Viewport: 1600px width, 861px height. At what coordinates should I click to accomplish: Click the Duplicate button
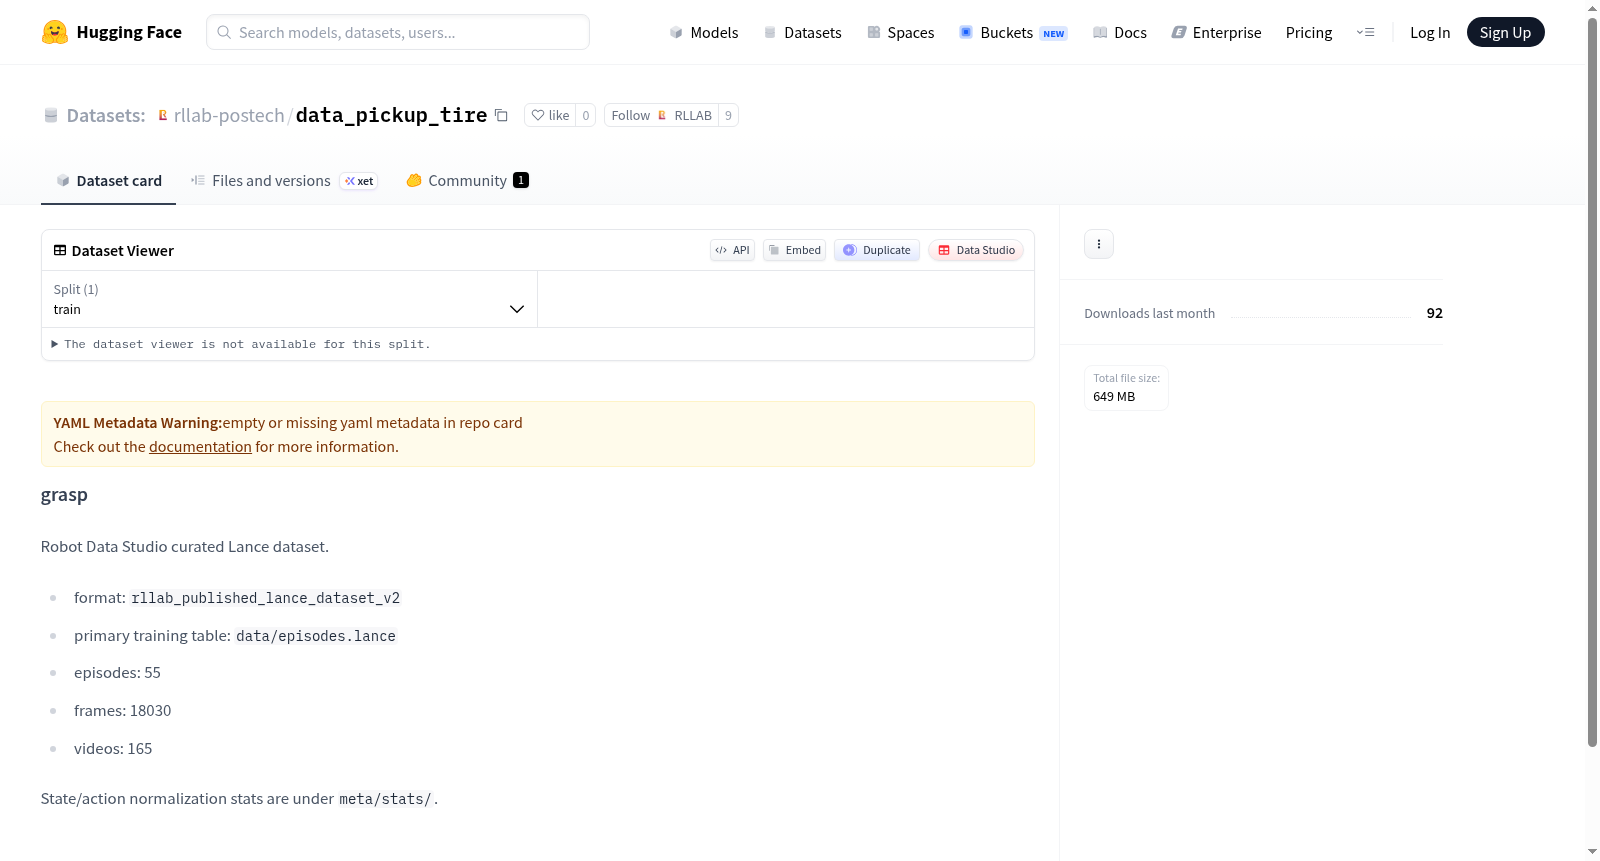(876, 250)
